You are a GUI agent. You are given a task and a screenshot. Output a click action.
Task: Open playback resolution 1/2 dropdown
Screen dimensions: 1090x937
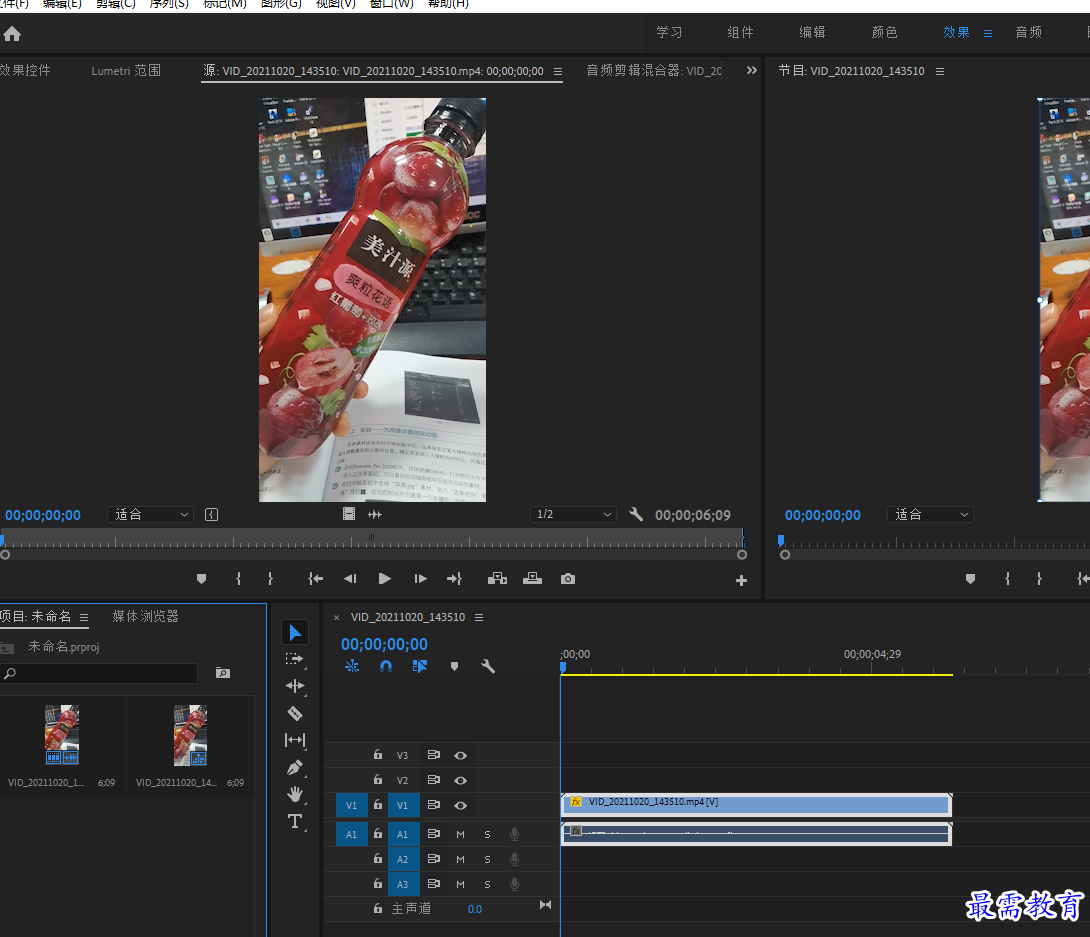point(573,514)
